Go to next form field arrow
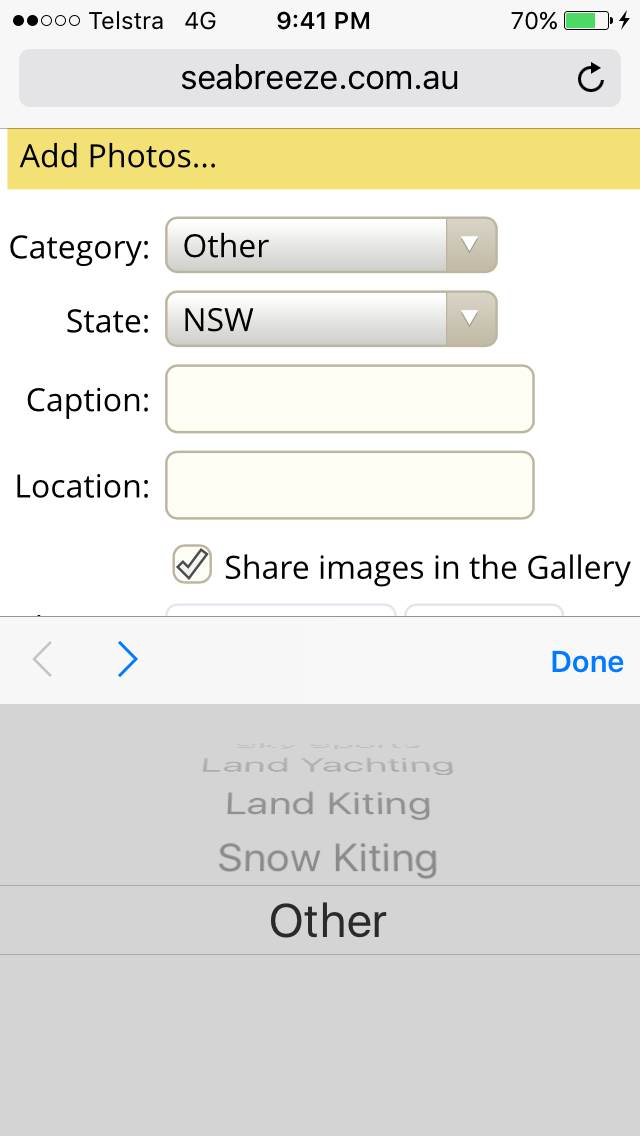 click(x=127, y=660)
